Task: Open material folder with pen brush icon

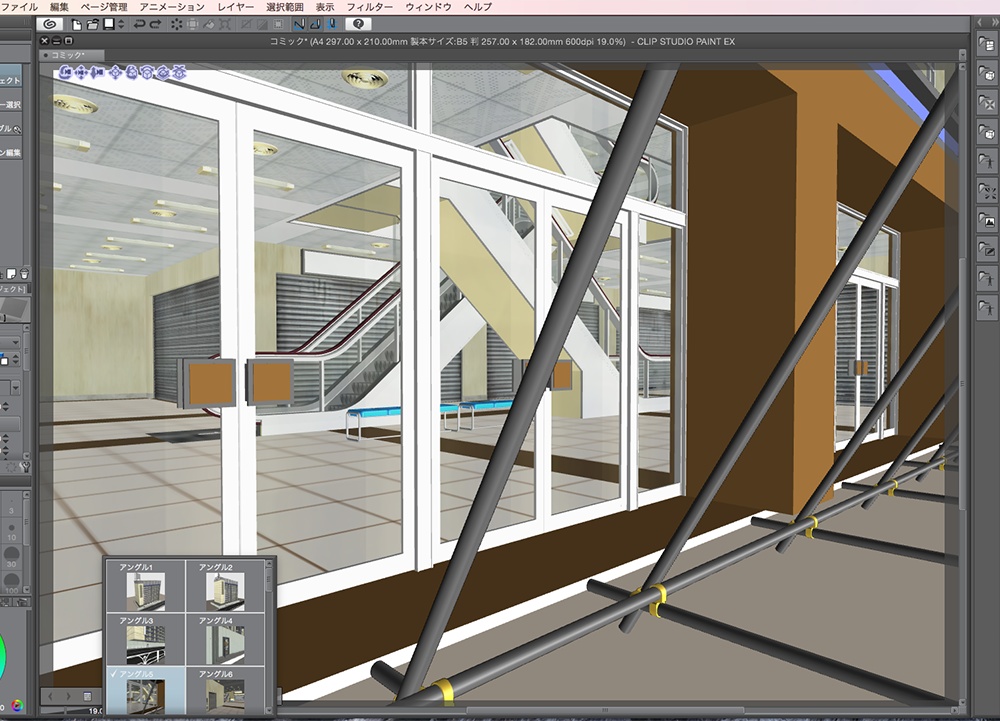Action: point(987,250)
